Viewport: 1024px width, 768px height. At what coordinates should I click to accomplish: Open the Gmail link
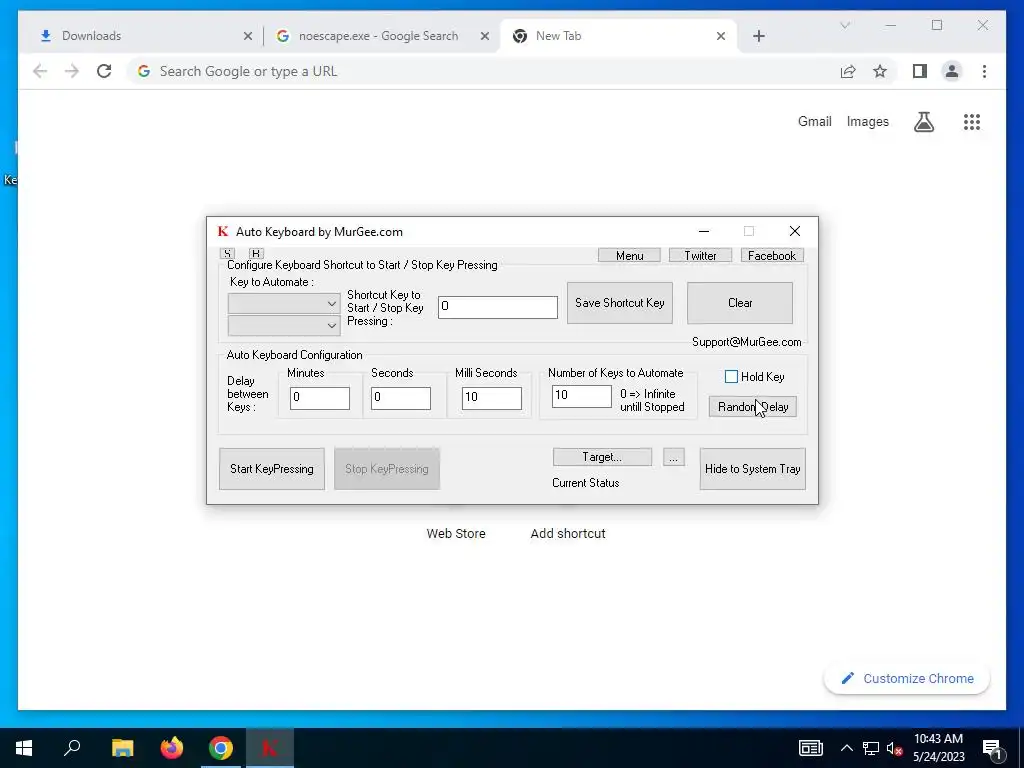(x=814, y=121)
